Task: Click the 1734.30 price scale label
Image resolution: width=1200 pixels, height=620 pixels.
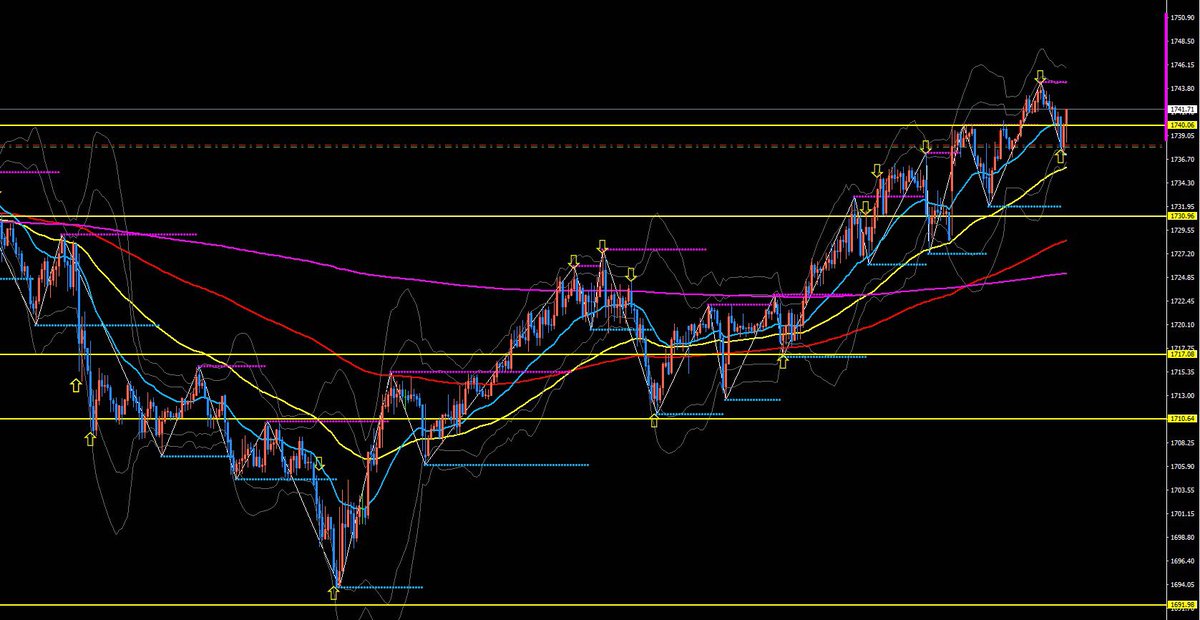Action: (x=1183, y=183)
